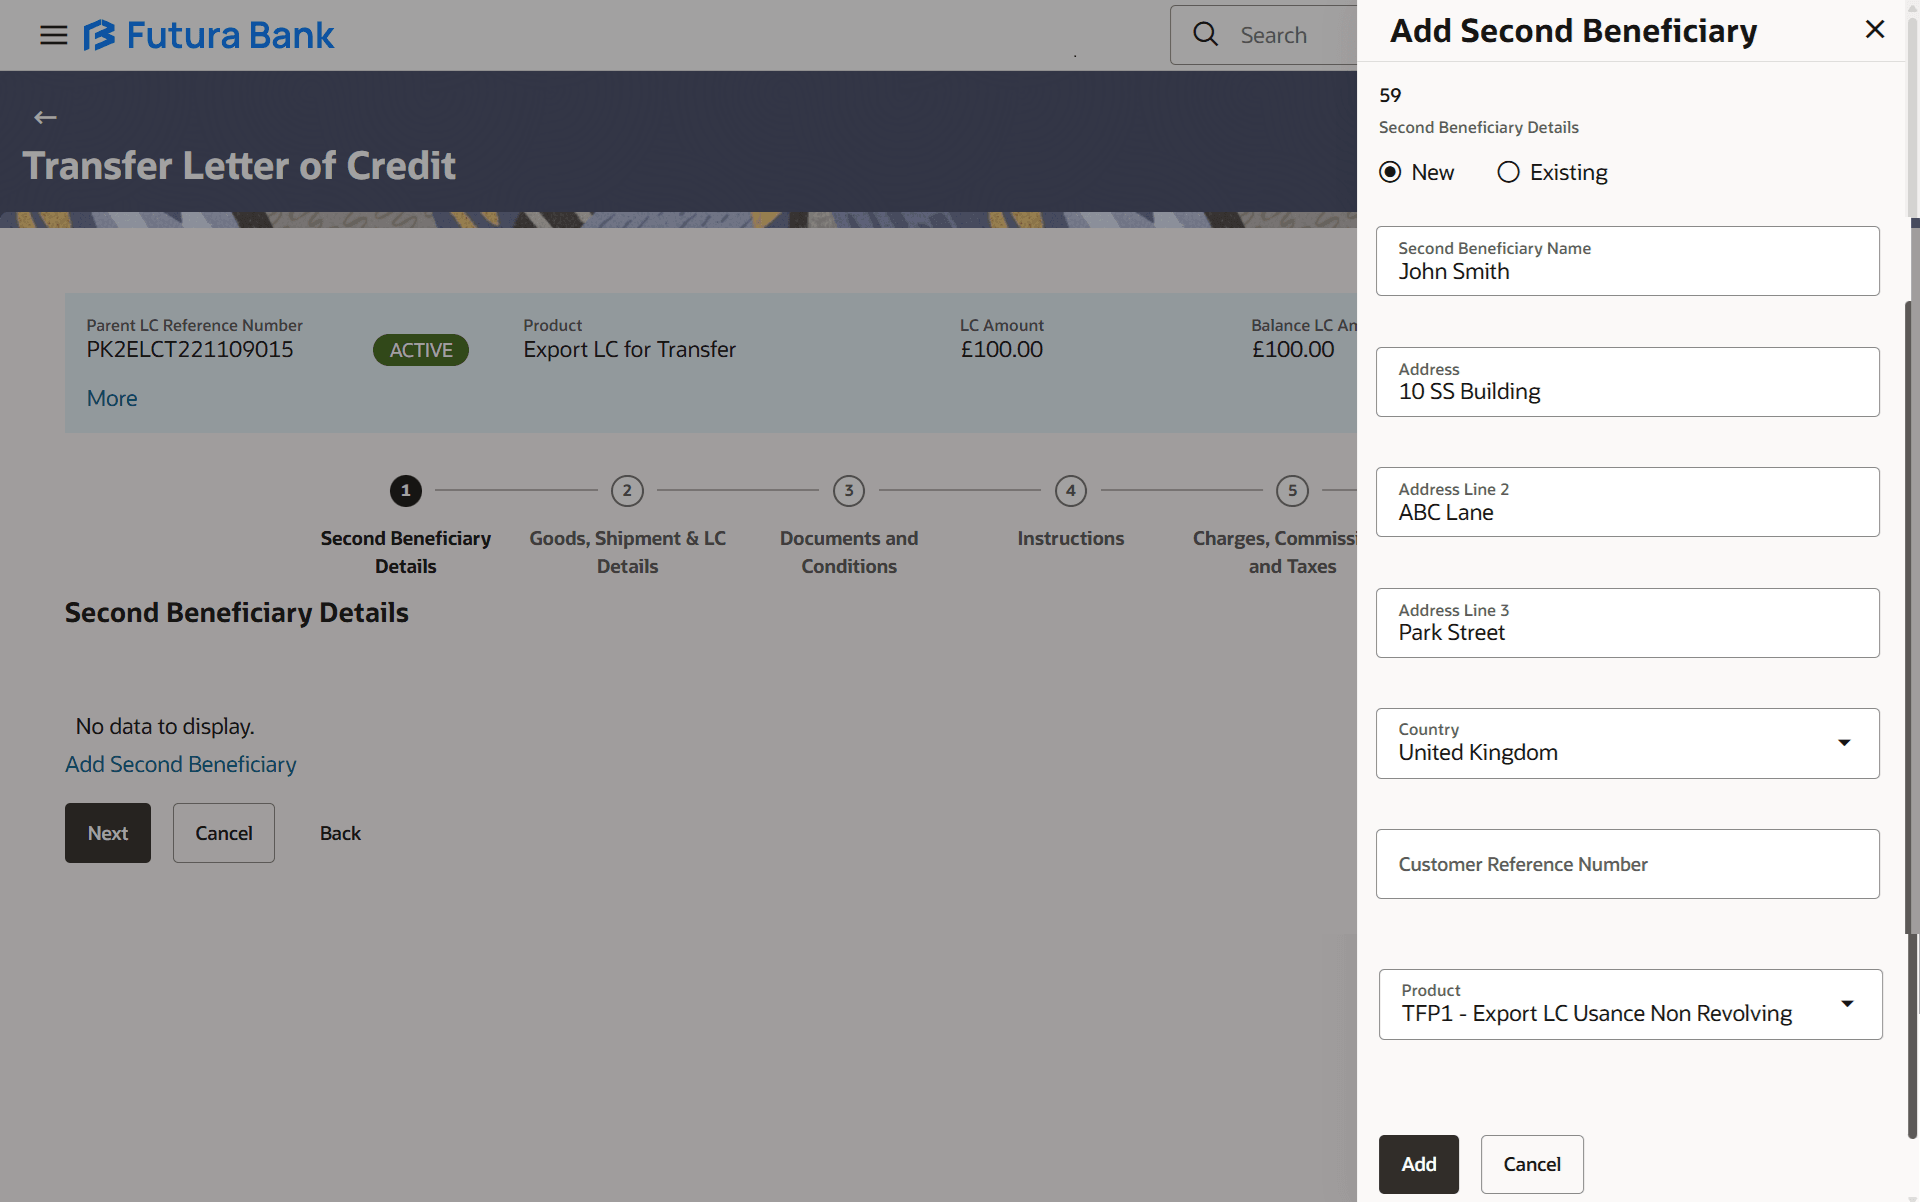
Task: Select the Existing beneficiary radio button
Action: (1508, 172)
